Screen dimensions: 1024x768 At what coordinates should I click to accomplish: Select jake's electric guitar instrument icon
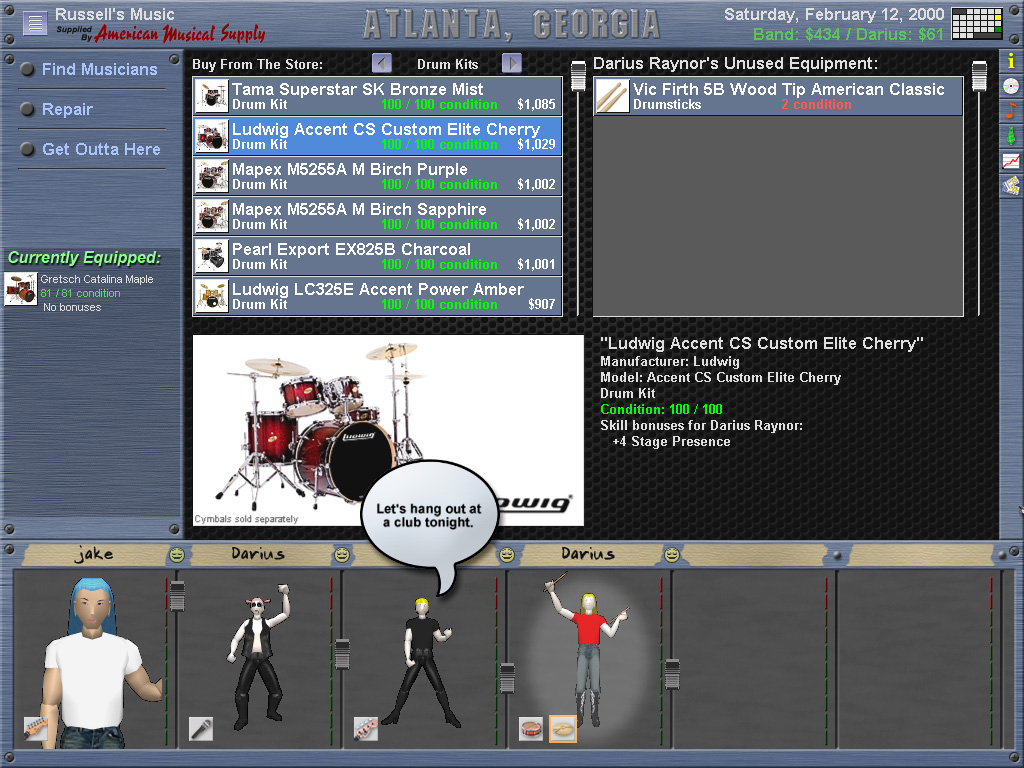click(36, 728)
